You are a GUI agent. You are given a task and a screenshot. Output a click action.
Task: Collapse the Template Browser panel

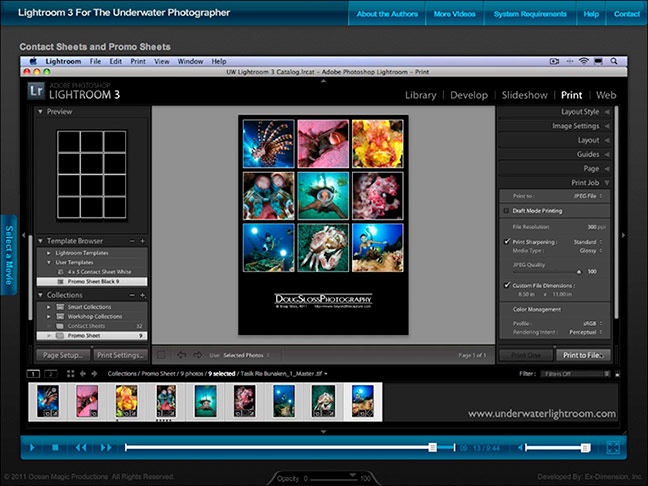[x=40, y=241]
